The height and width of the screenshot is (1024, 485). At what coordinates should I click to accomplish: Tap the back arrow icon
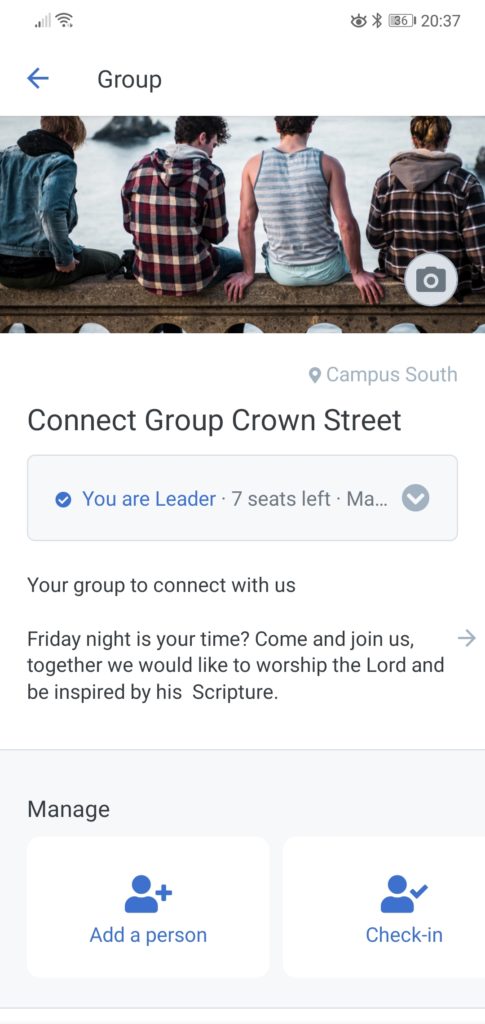click(x=38, y=79)
